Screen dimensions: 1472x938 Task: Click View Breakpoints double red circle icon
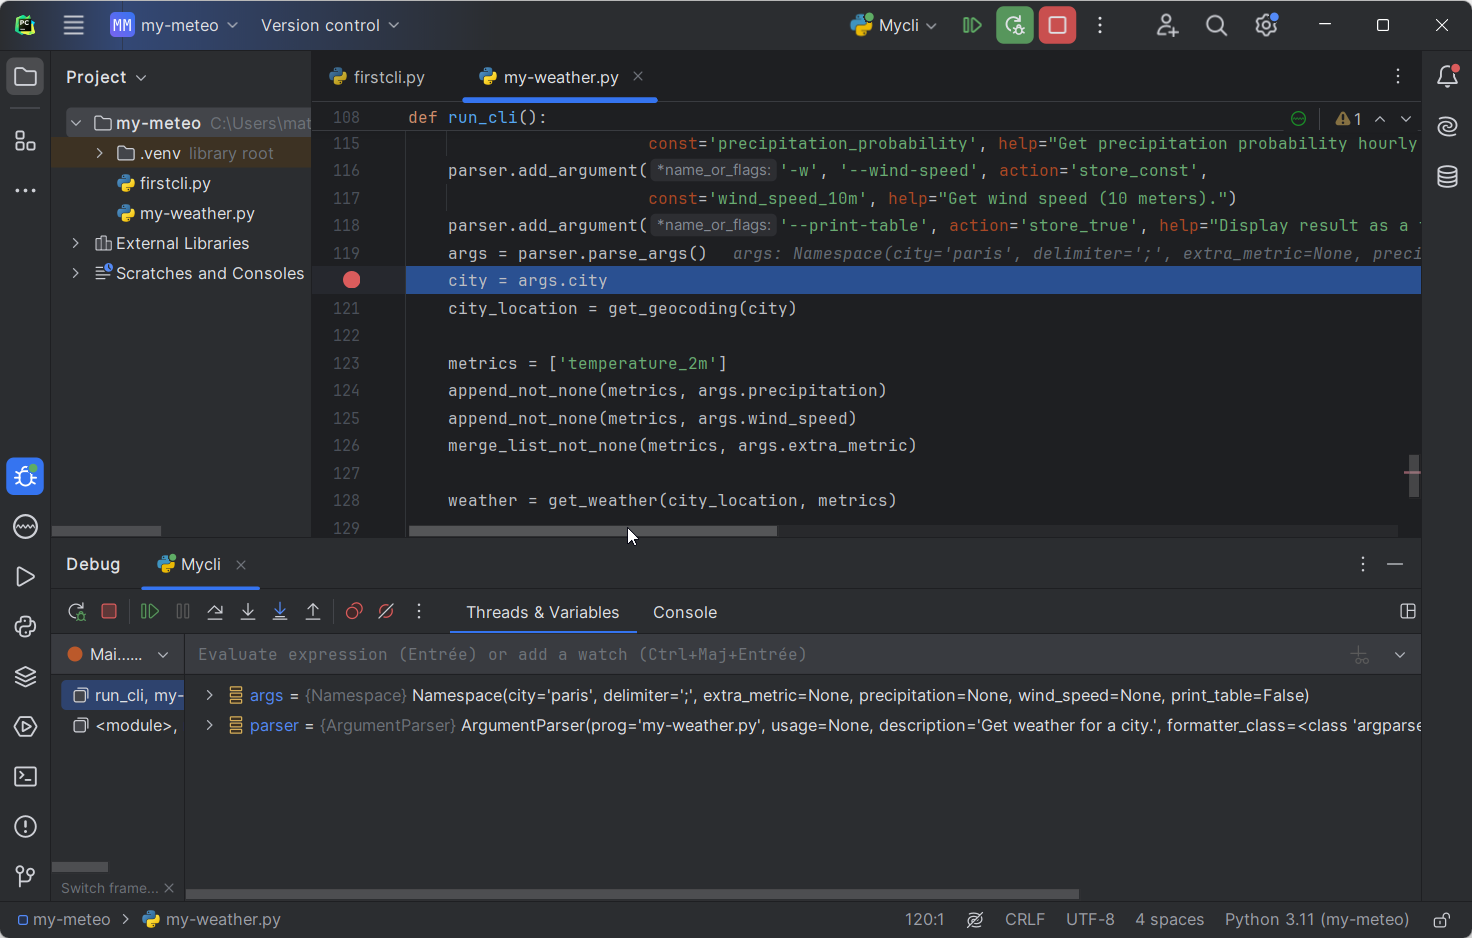coord(354,612)
